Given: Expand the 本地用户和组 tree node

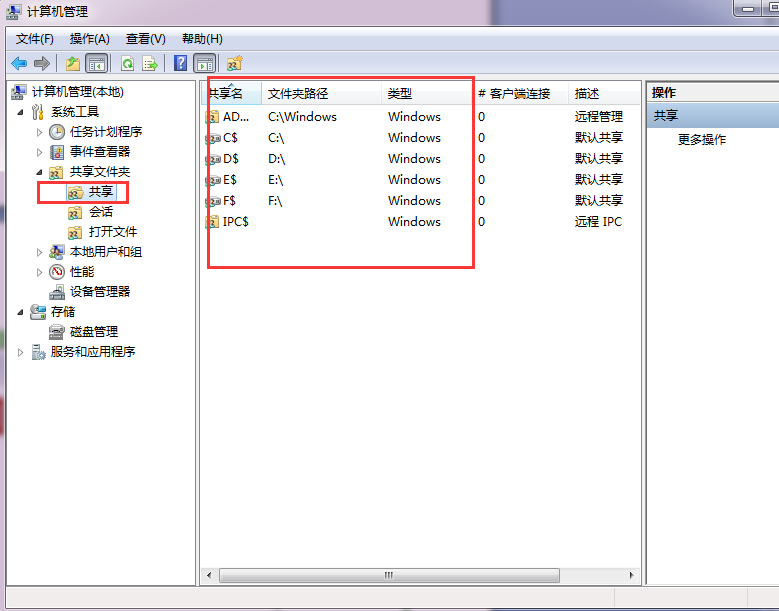Looking at the screenshot, I should (39, 252).
